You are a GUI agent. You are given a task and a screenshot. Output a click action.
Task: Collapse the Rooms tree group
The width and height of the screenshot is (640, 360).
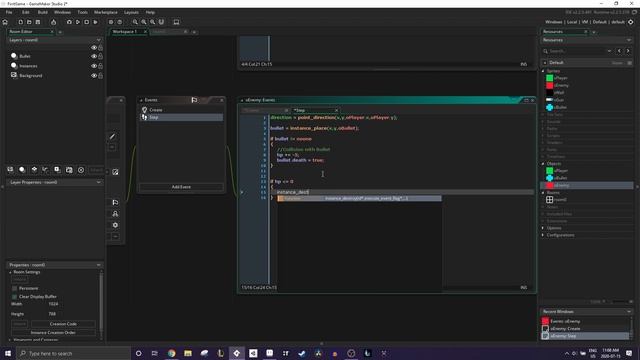point(543,193)
